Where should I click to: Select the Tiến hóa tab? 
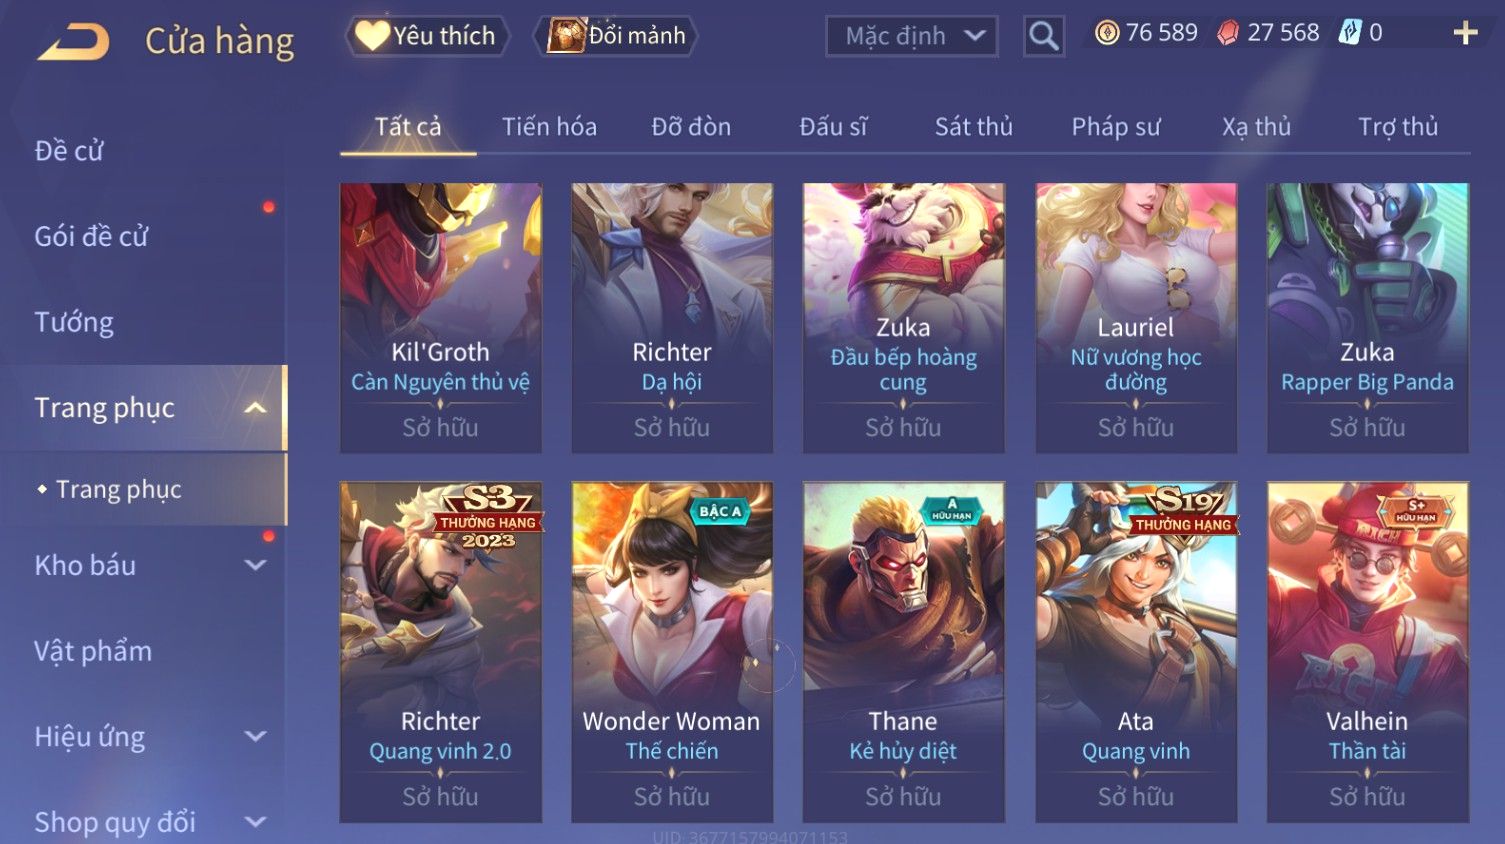coord(549,127)
